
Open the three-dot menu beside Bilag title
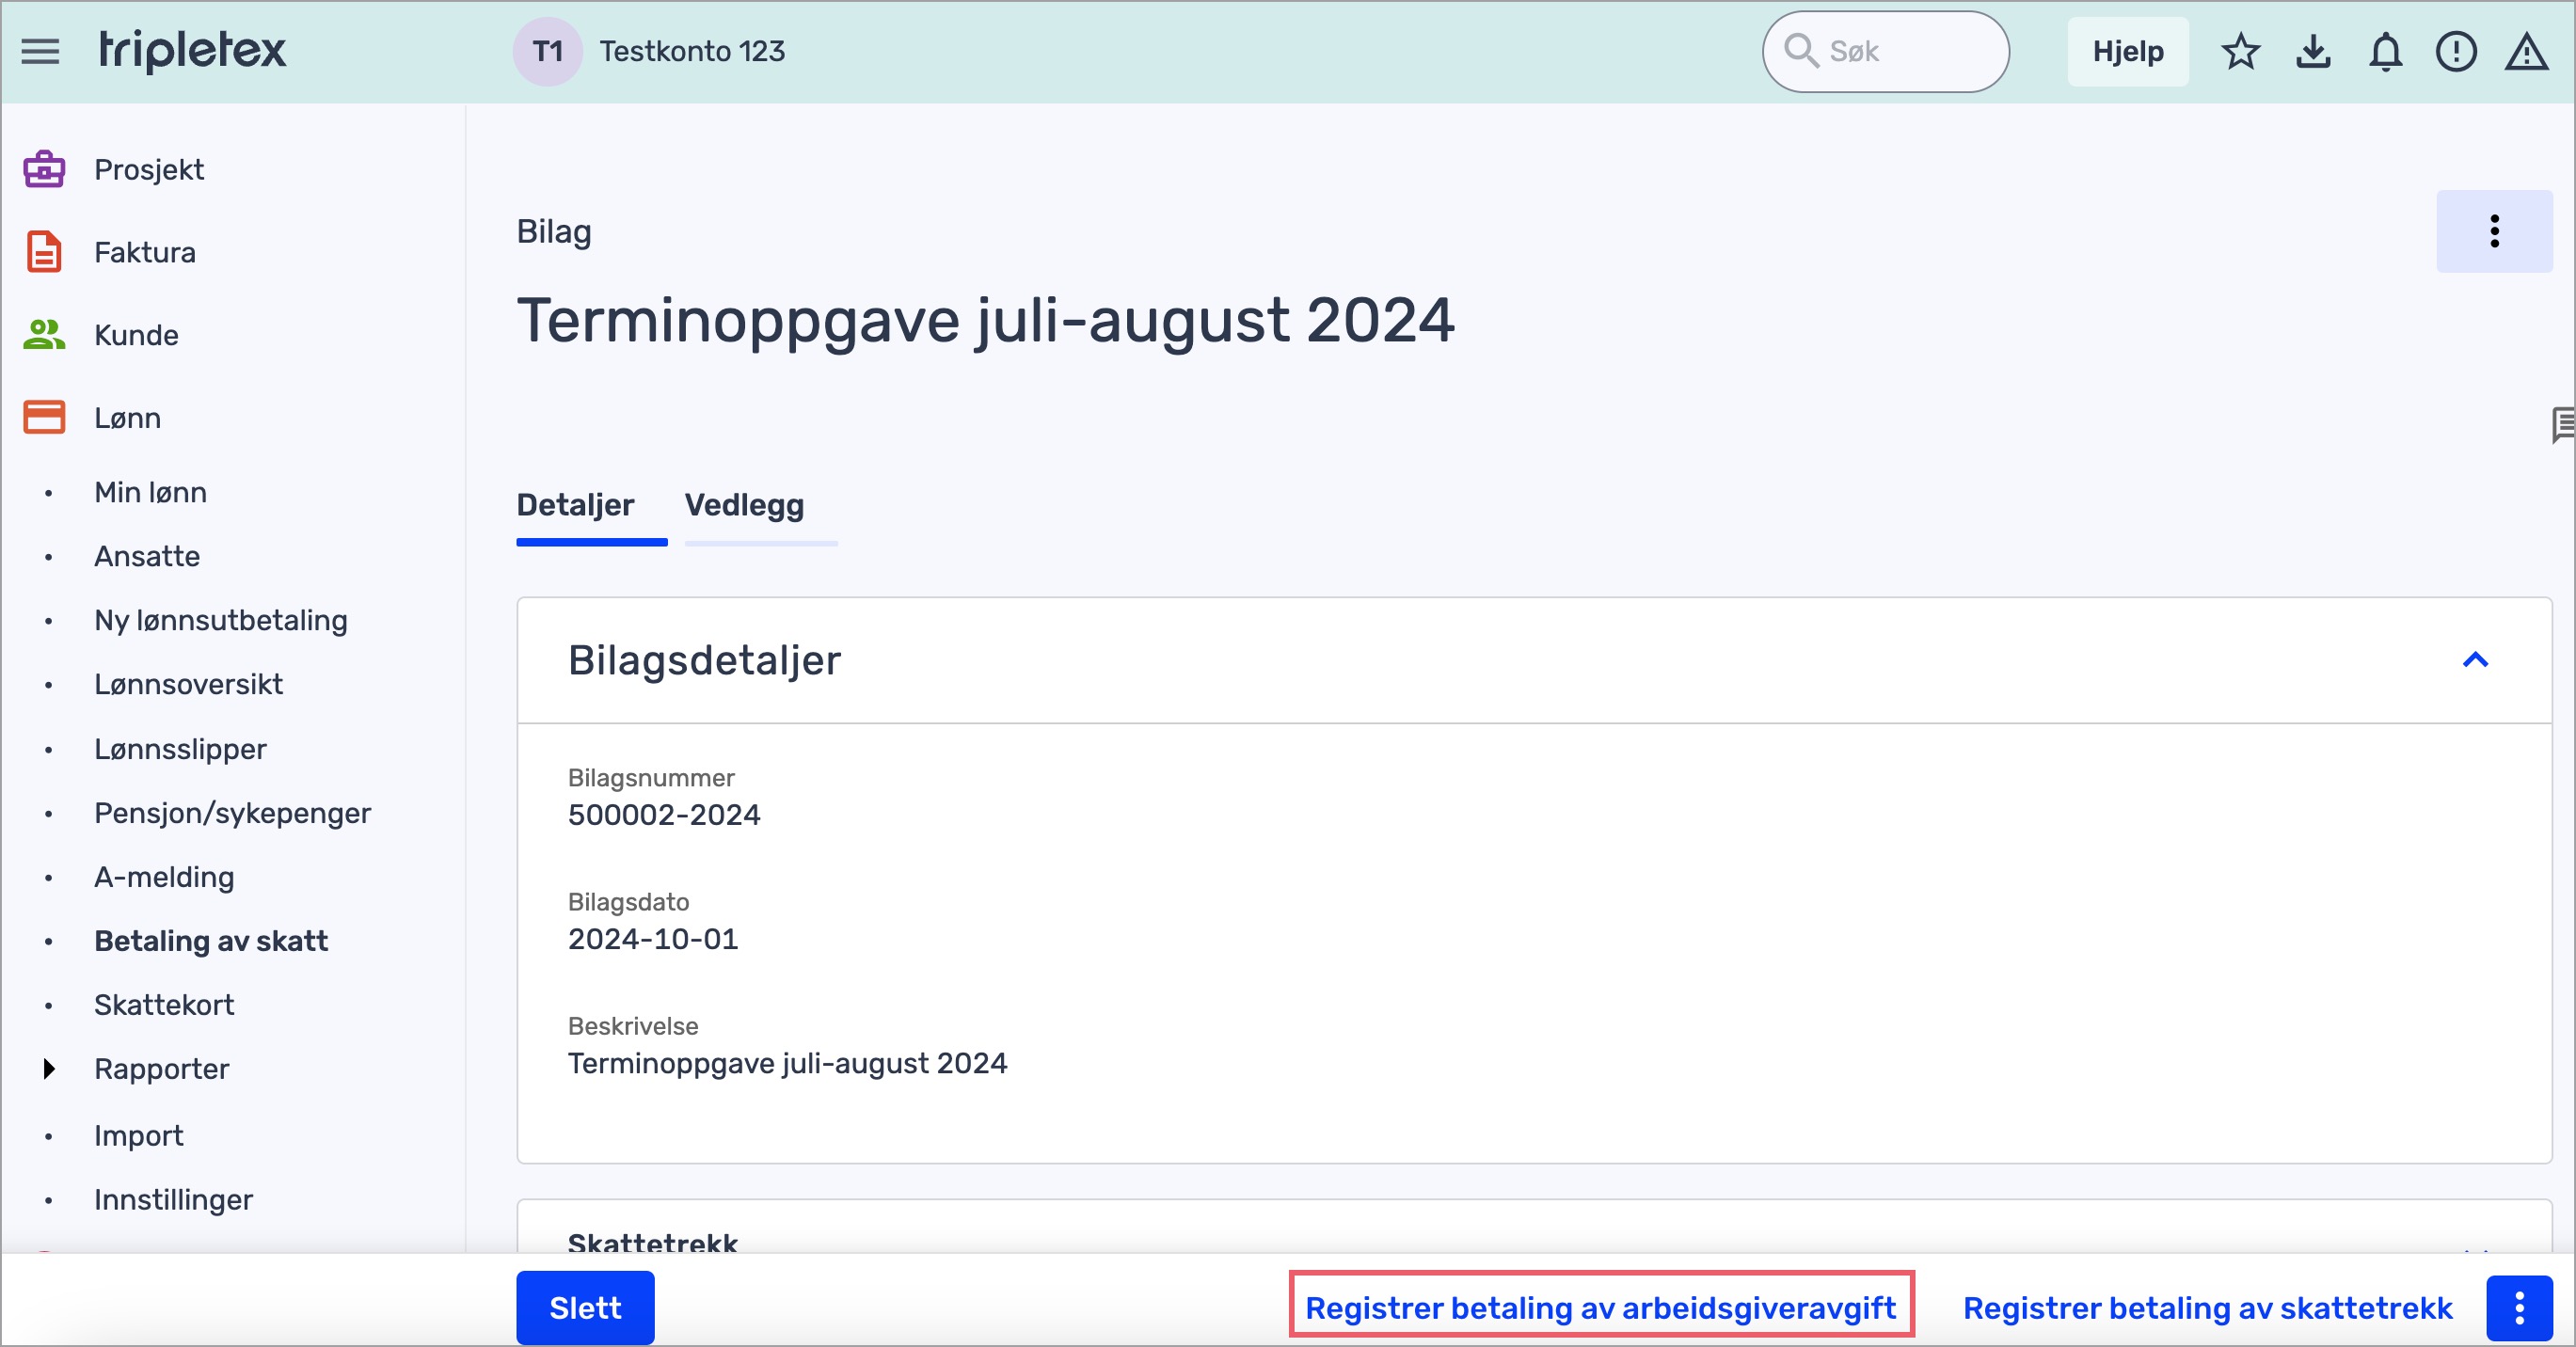2494,231
